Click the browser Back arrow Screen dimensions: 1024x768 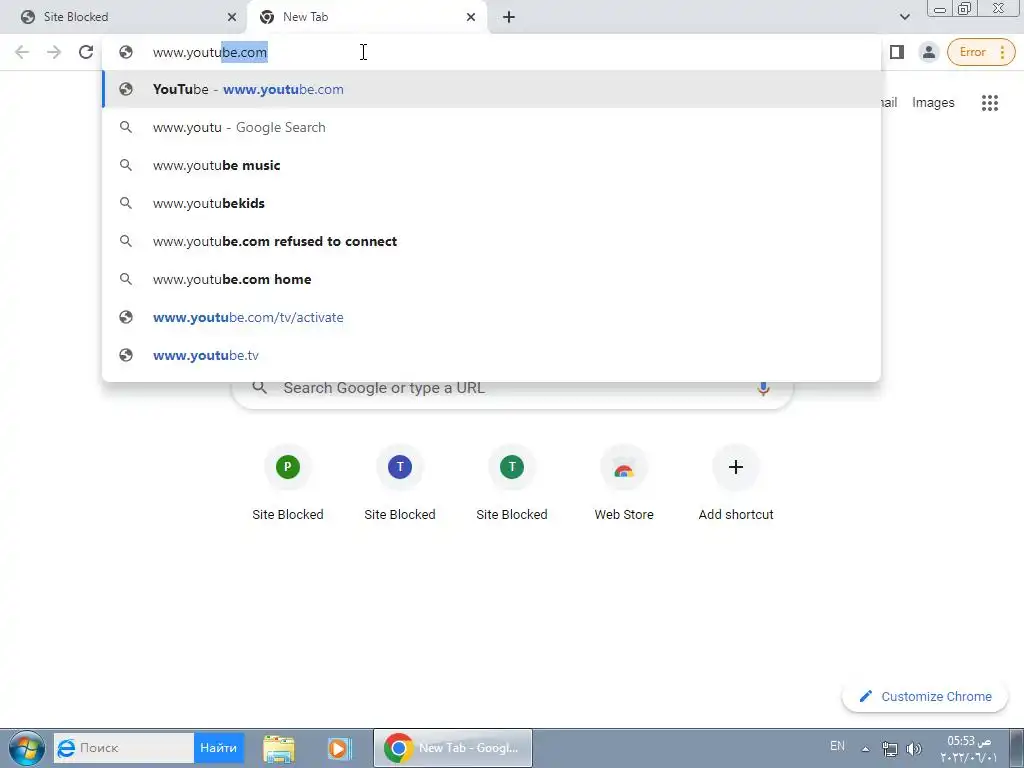point(22,52)
